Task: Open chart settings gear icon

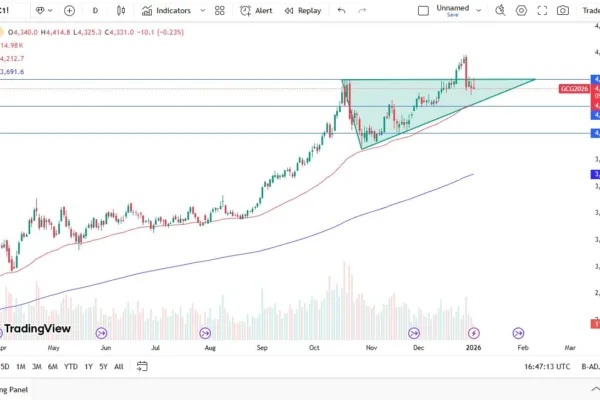Action: coord(521,10)
